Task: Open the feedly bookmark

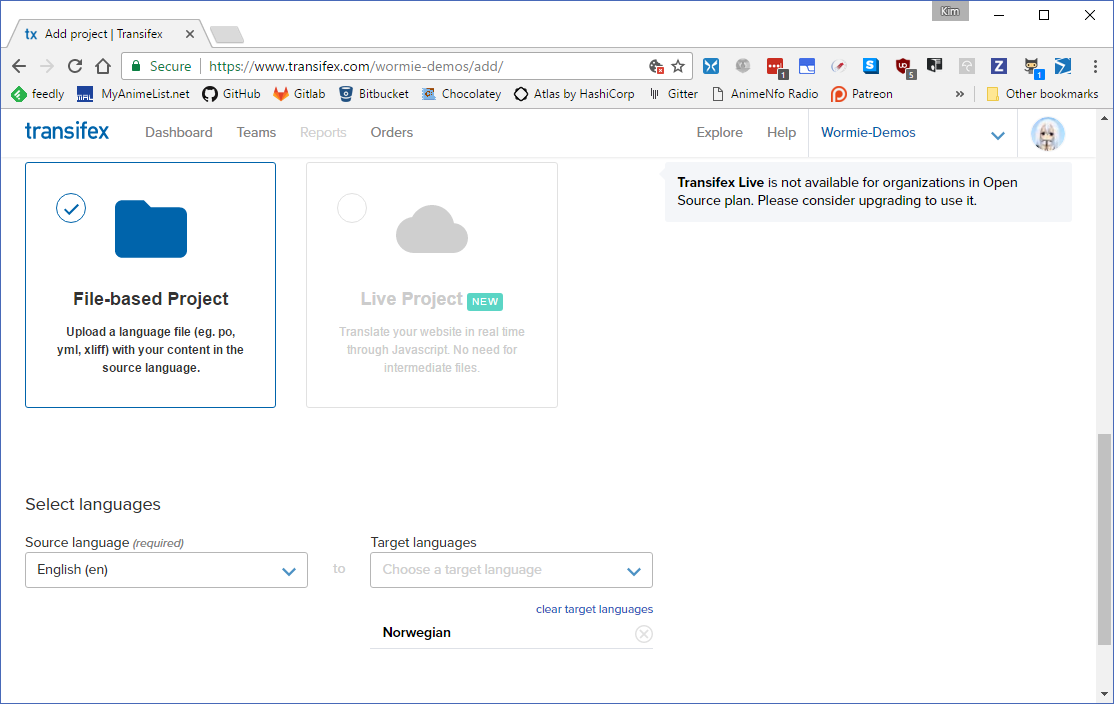Action: (x=38, y=94)
